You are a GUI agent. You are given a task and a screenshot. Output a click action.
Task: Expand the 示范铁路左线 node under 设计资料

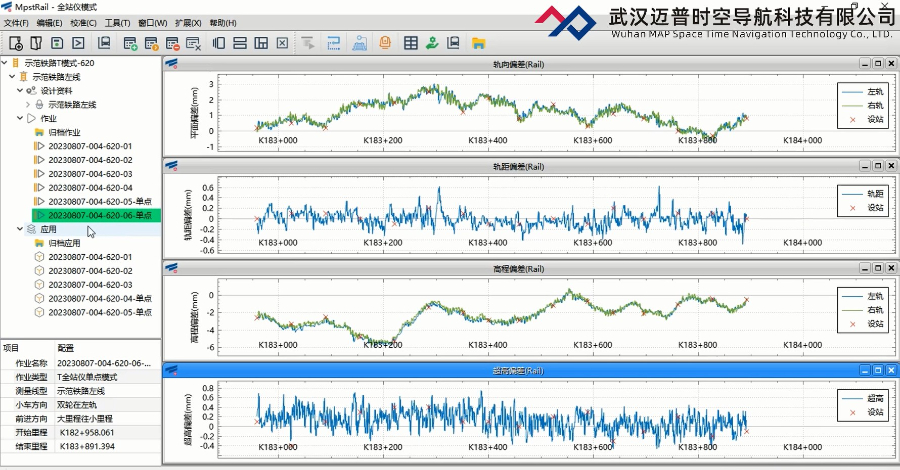pos(27,104)
